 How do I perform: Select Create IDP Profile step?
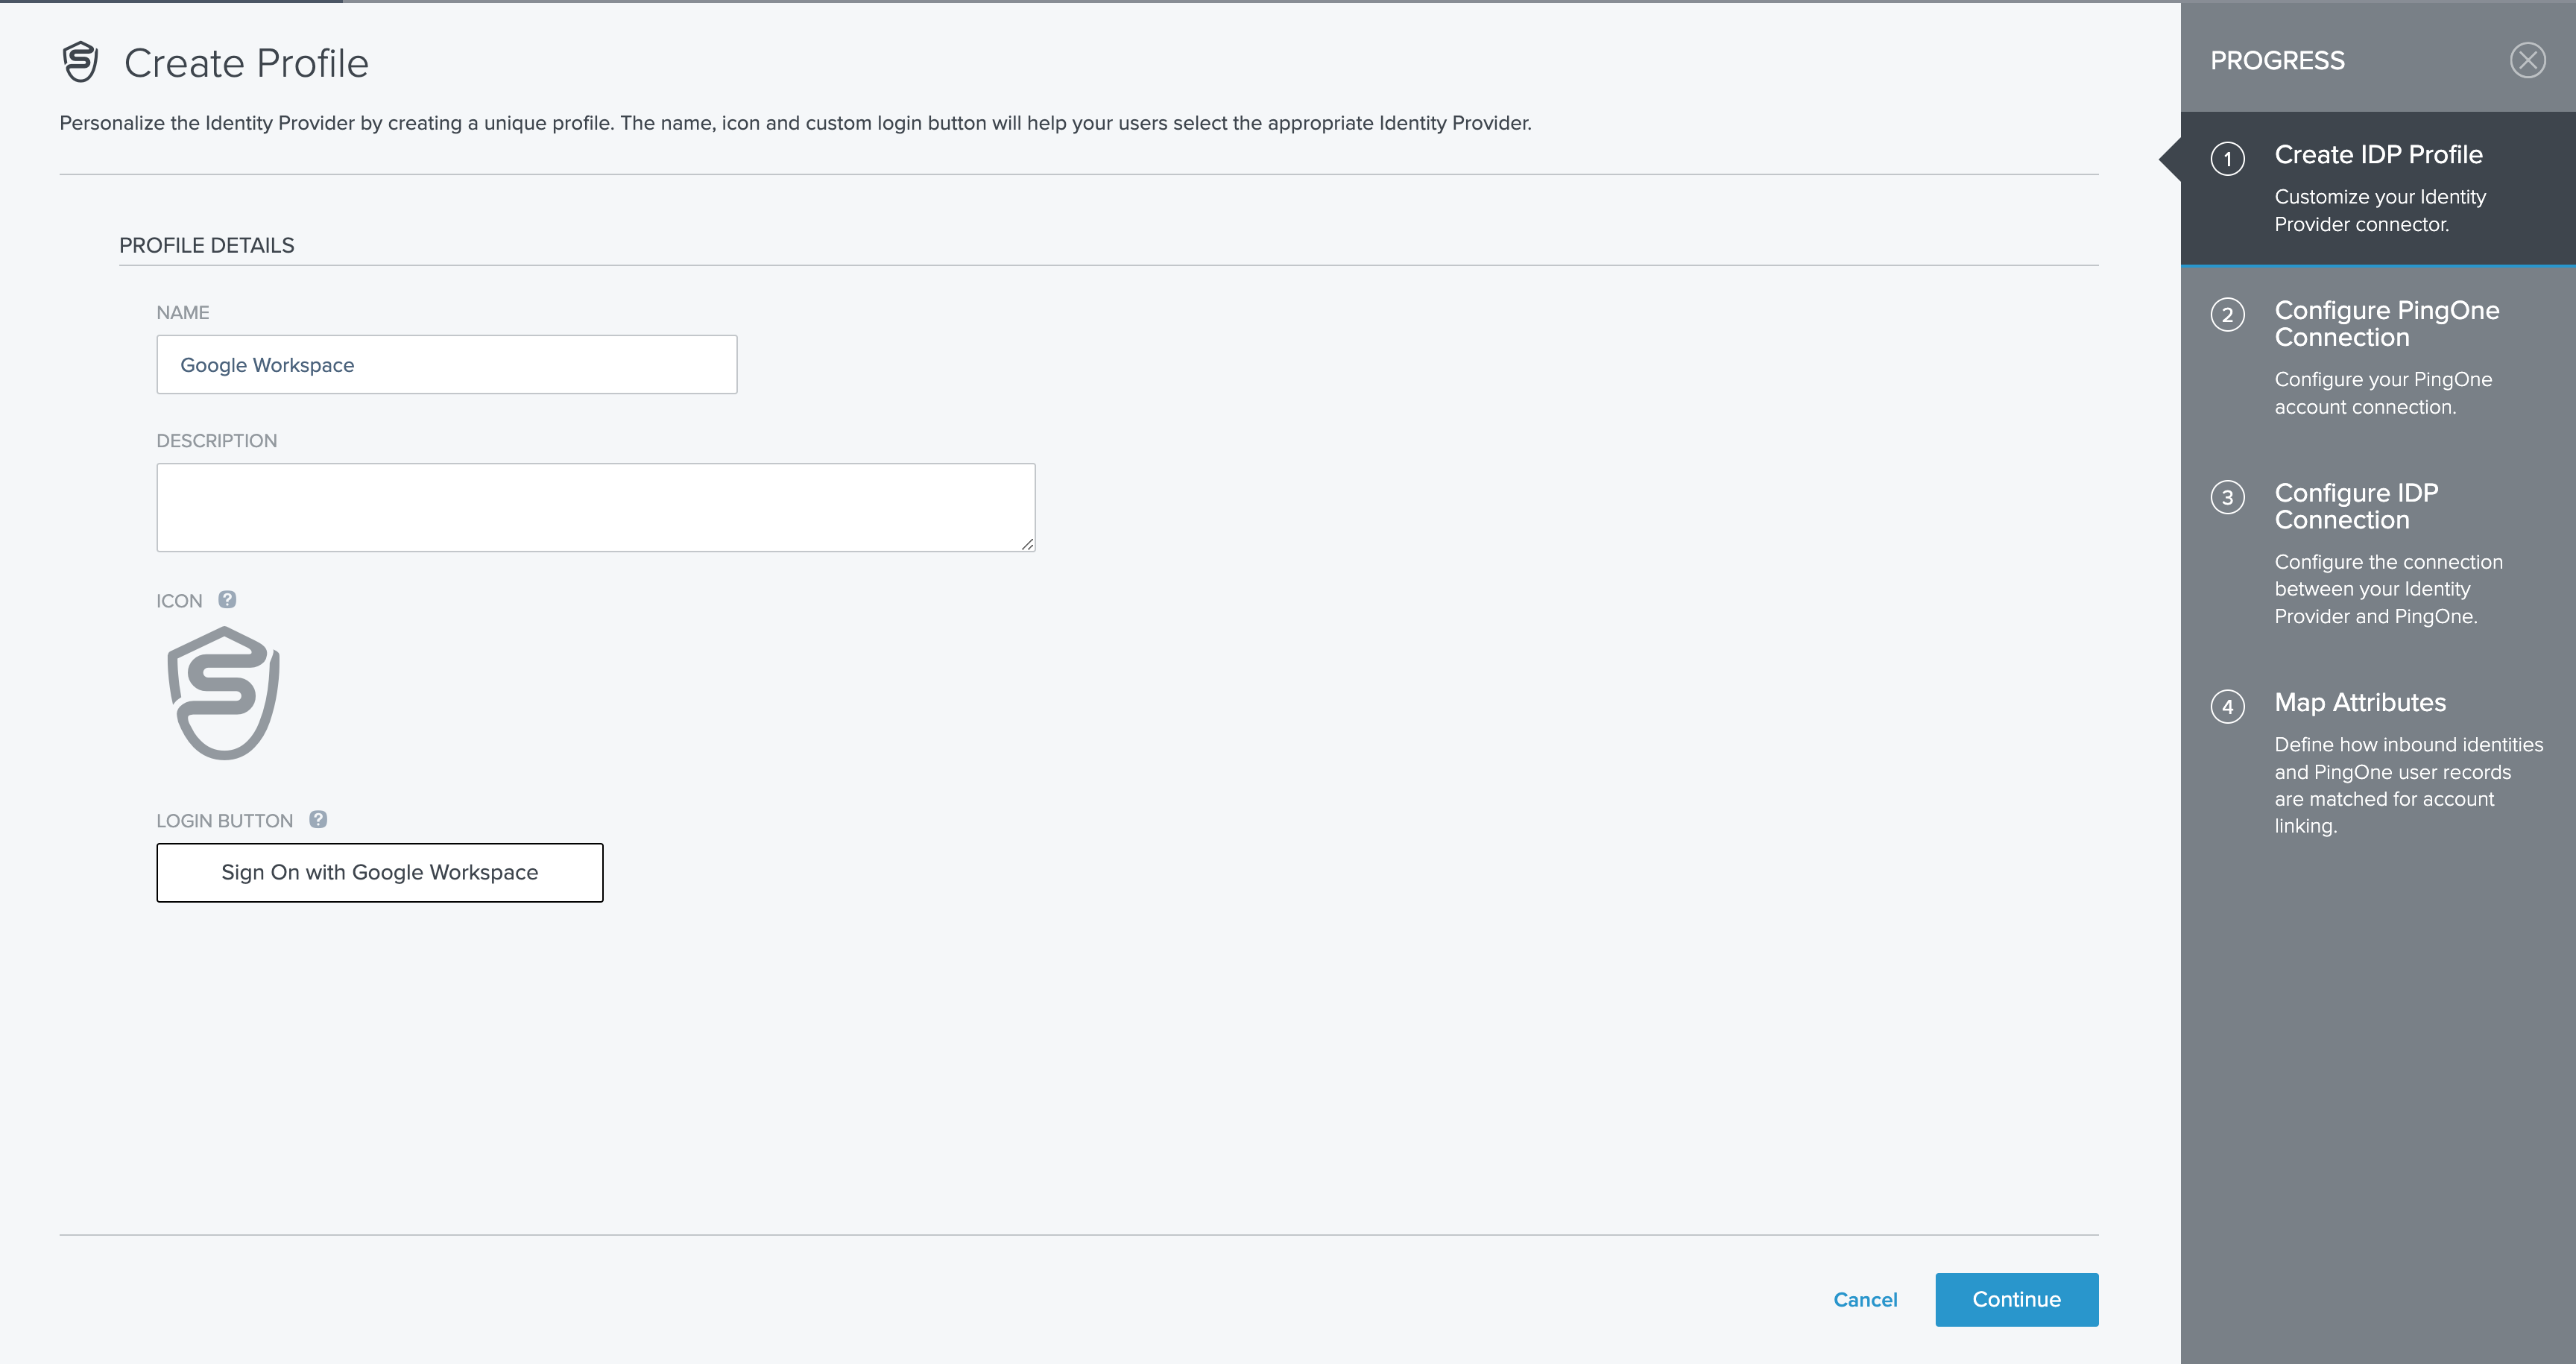point(2378,155)
